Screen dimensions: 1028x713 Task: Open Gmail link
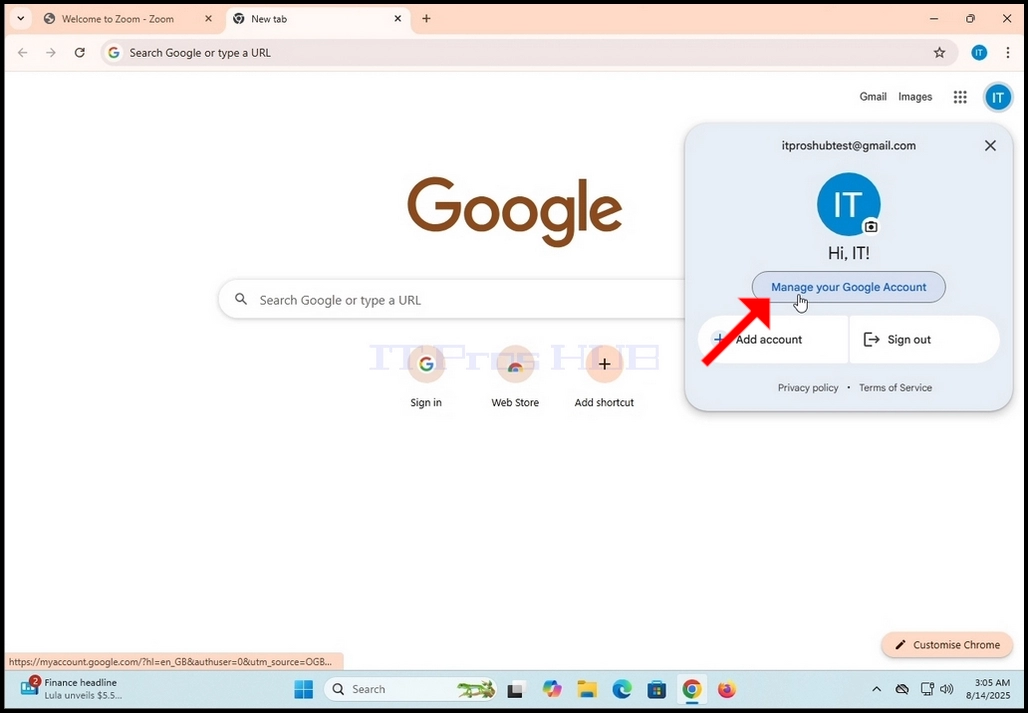[873, 97]
